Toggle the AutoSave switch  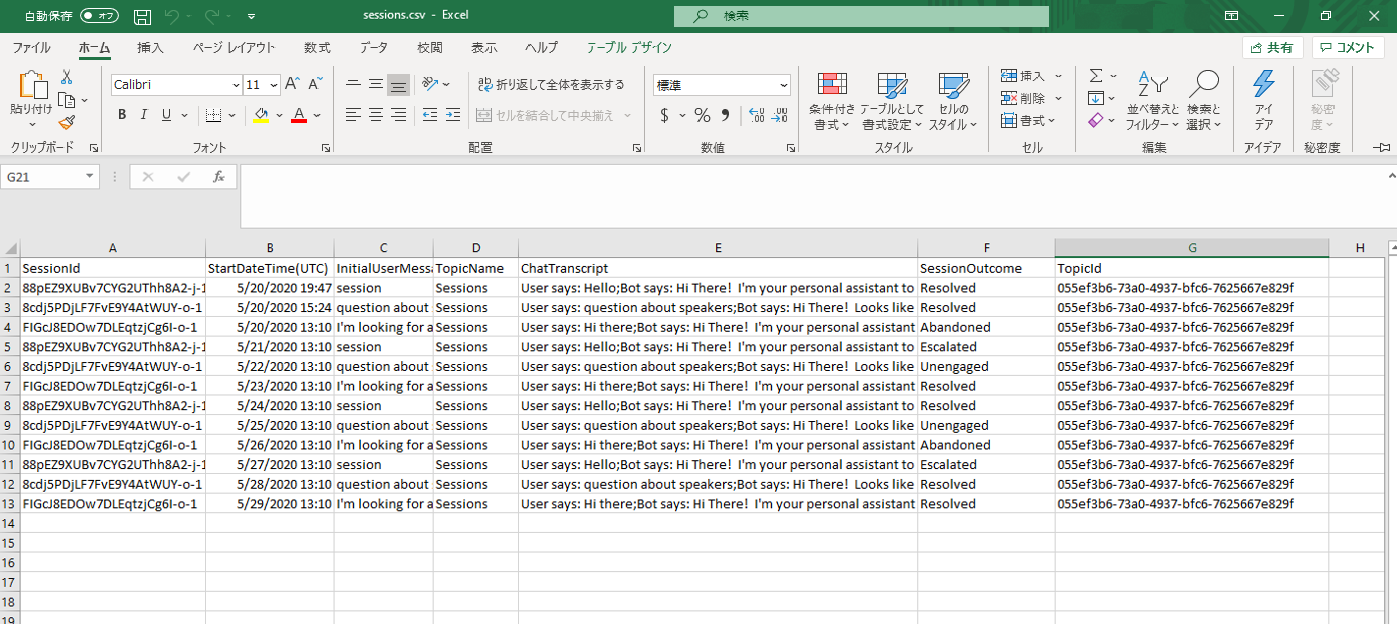coord(99,16)
